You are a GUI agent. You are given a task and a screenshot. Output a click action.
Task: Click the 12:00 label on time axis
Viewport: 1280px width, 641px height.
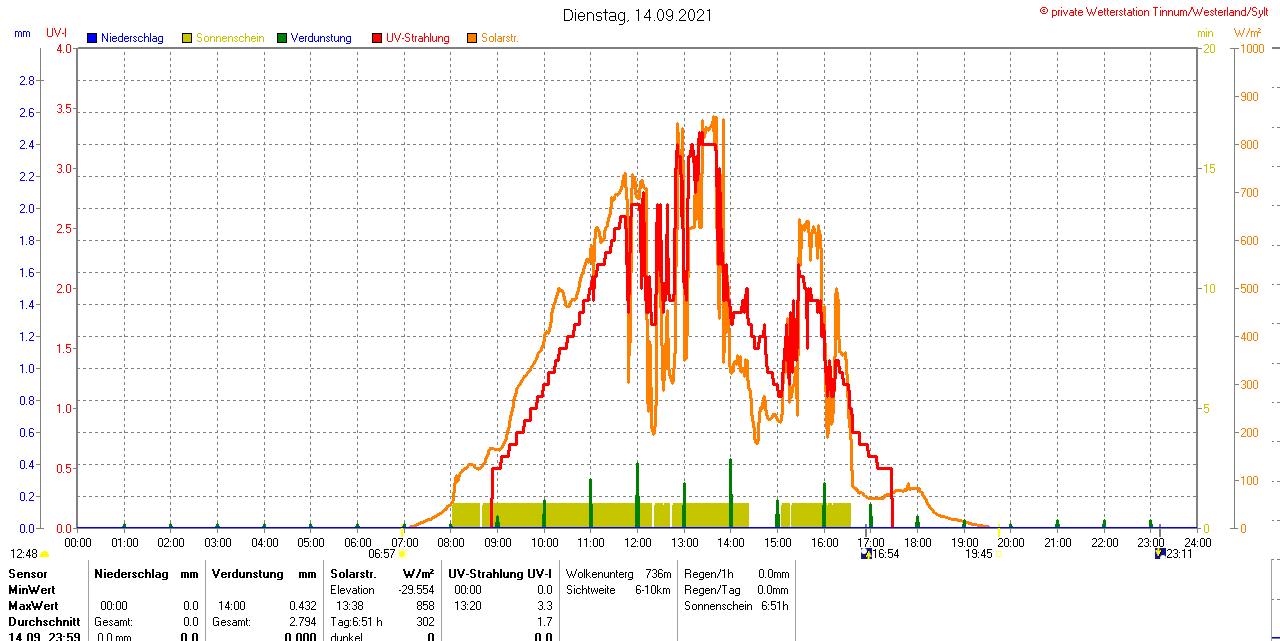click(638, 542)
